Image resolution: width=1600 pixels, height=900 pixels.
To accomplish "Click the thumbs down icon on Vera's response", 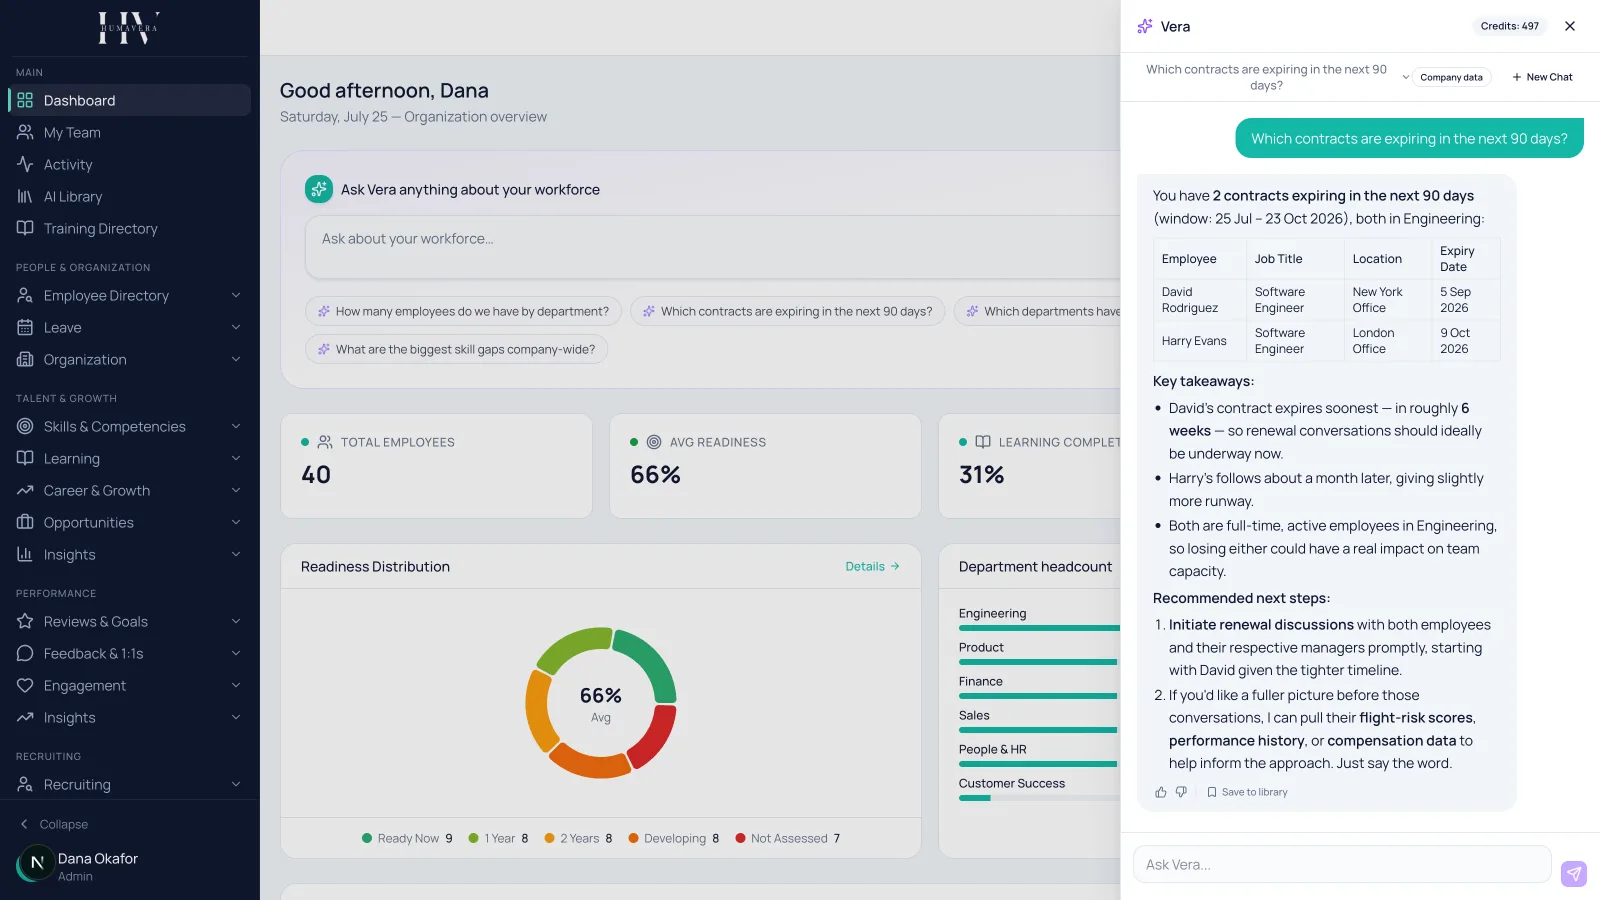I will pyautogui.click(x=1181, y=792).
